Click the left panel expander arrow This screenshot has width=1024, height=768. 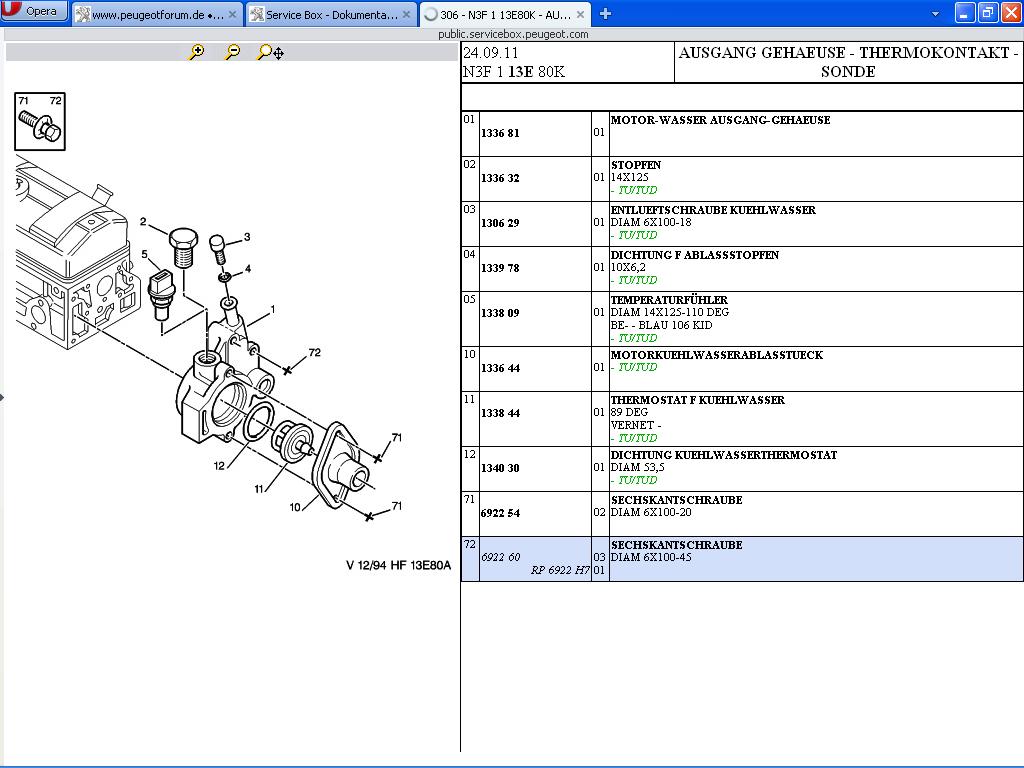pyautogui.click(x=2, y=397)
